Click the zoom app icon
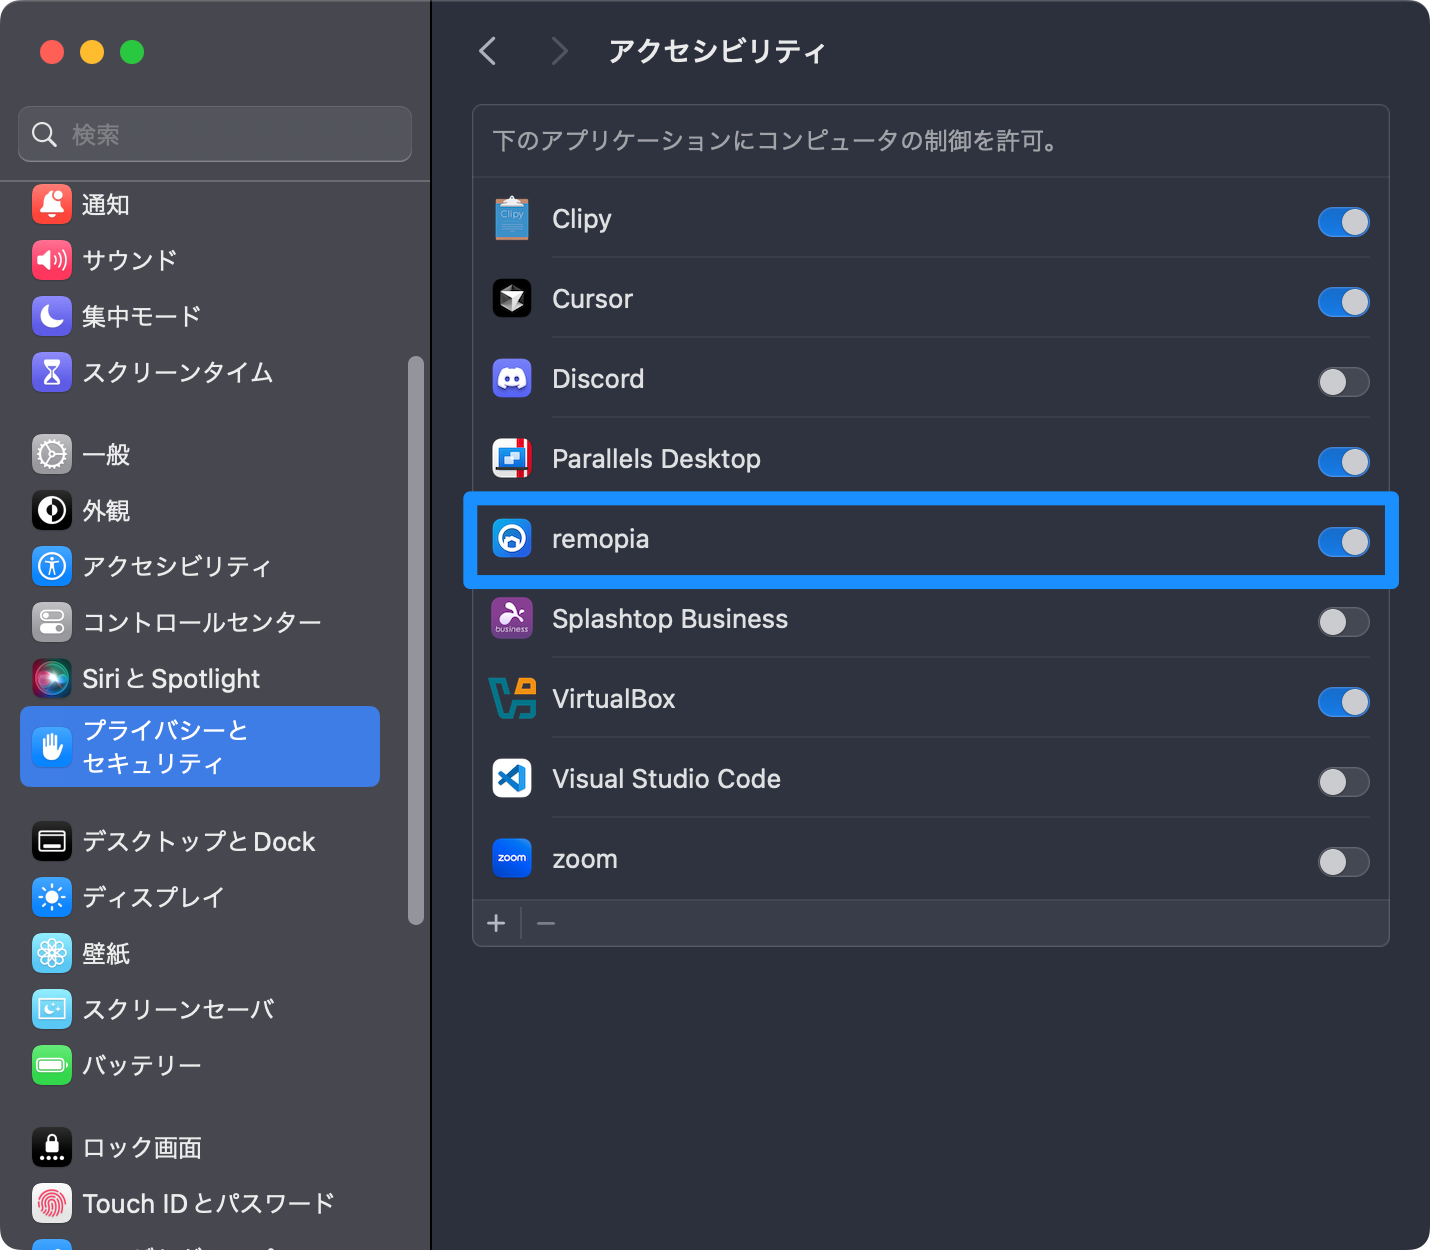Image resolution: width=1430 pixels, height=1250 pixels. [512, 858]
